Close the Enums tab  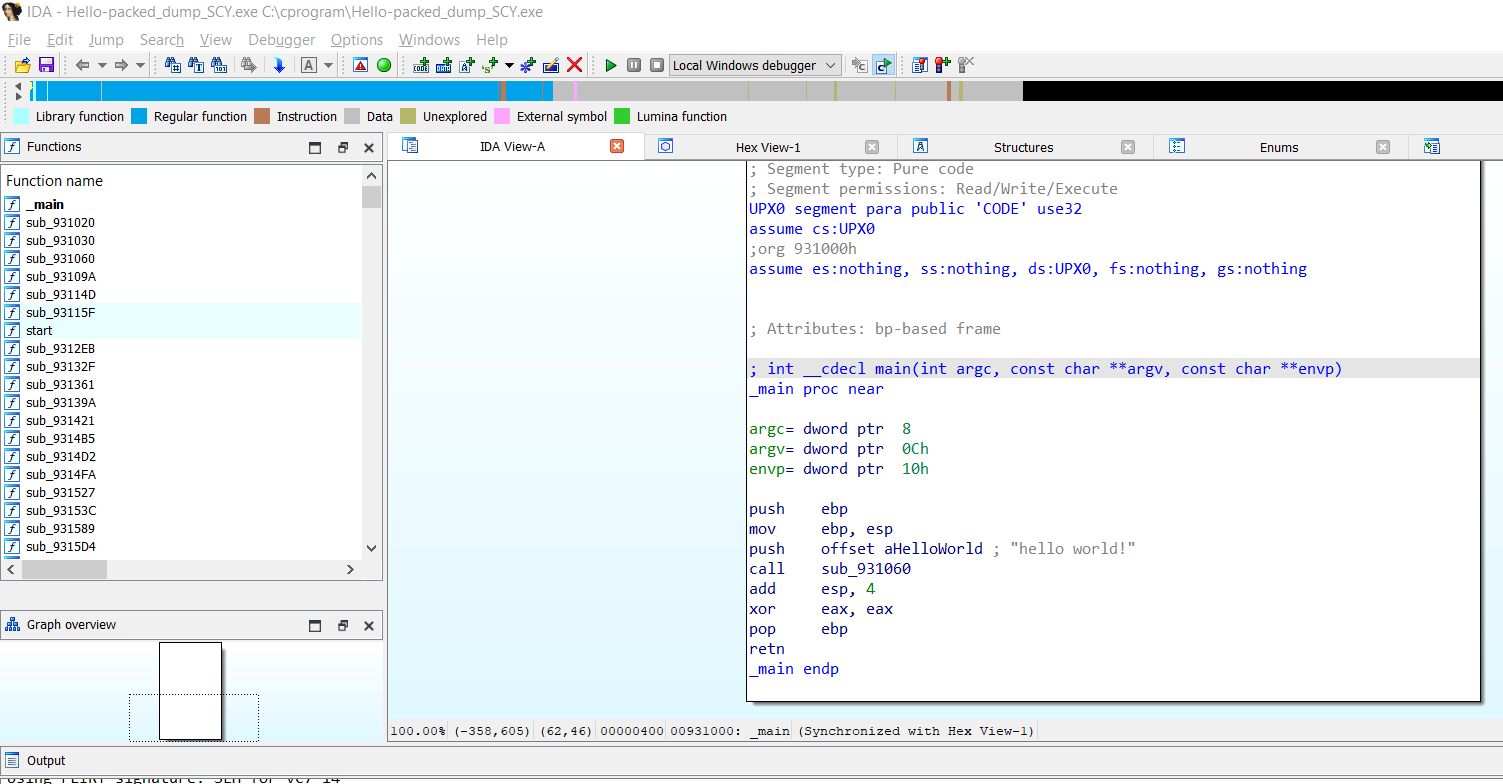[1383, 147]
